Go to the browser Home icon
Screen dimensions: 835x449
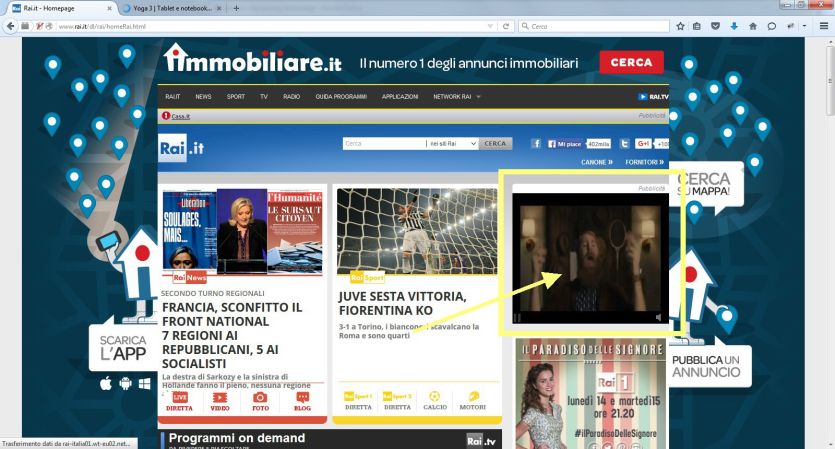click(752, 26)
